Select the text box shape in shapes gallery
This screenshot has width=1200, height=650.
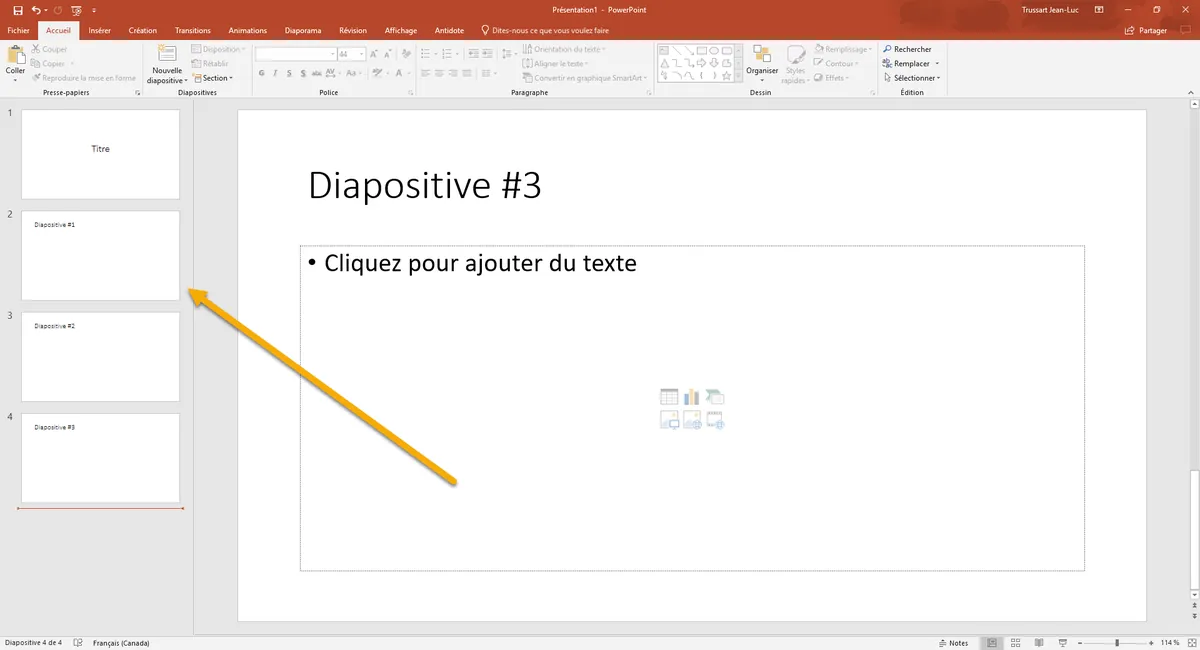click(663, 50)
